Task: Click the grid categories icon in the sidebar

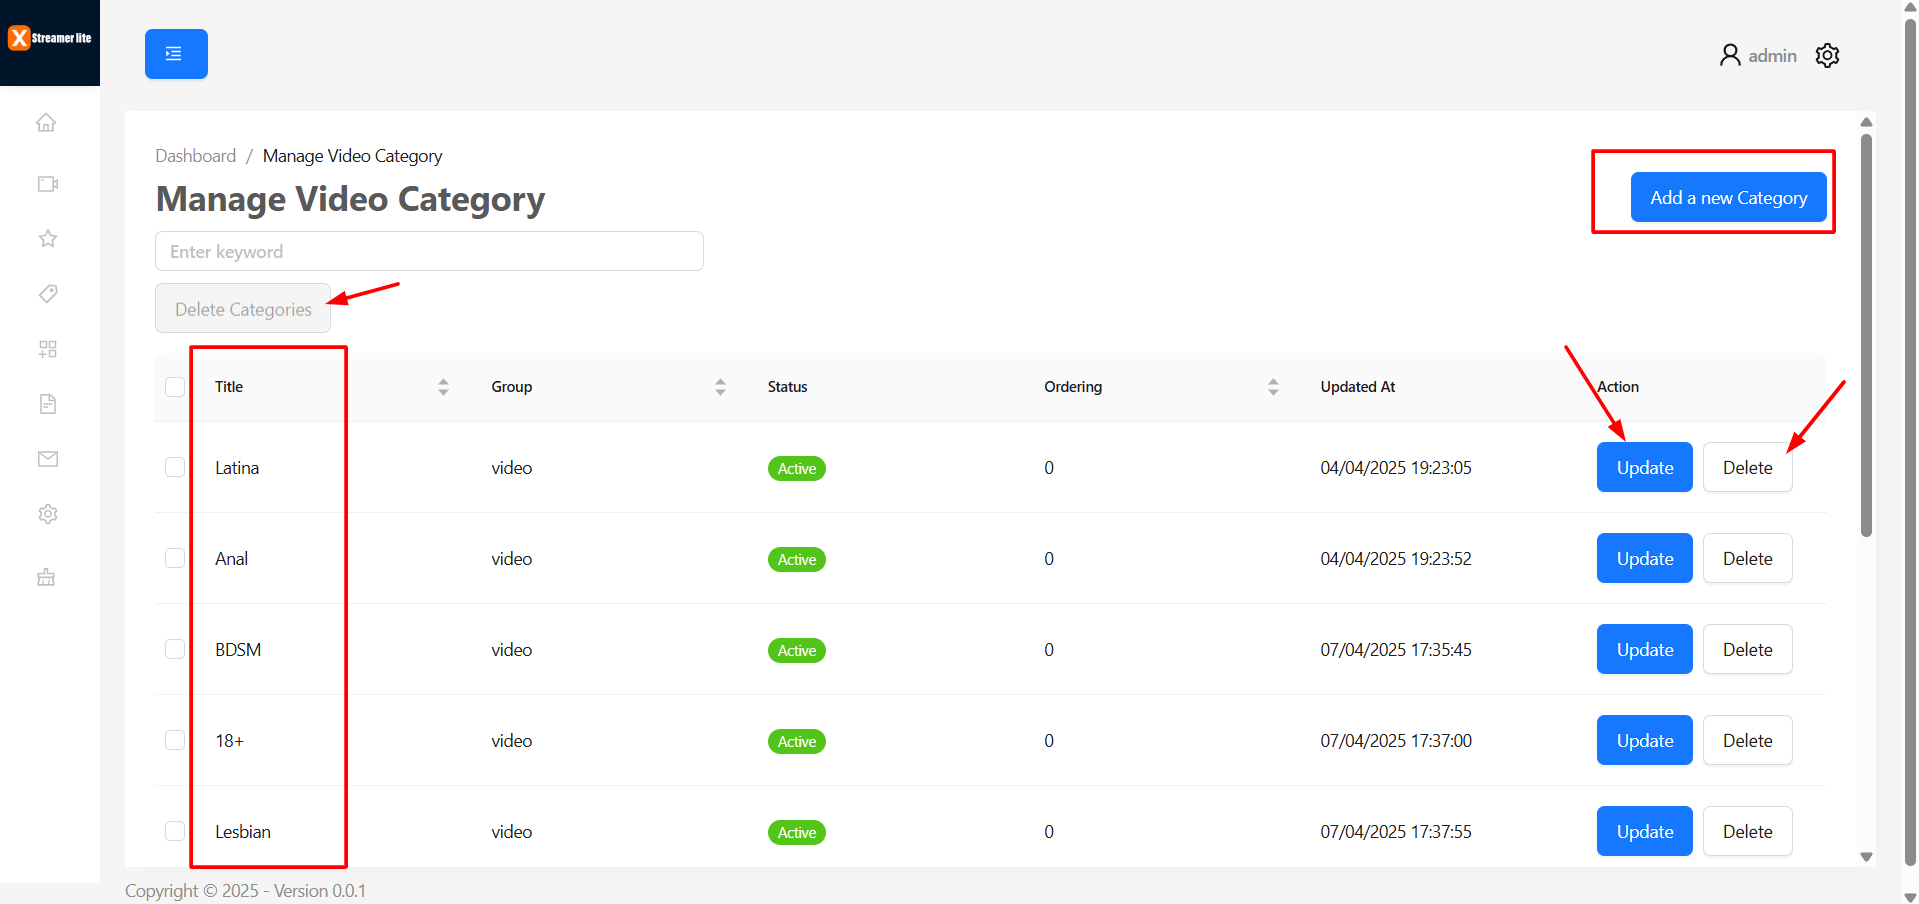Action: [x=47, y=349]
